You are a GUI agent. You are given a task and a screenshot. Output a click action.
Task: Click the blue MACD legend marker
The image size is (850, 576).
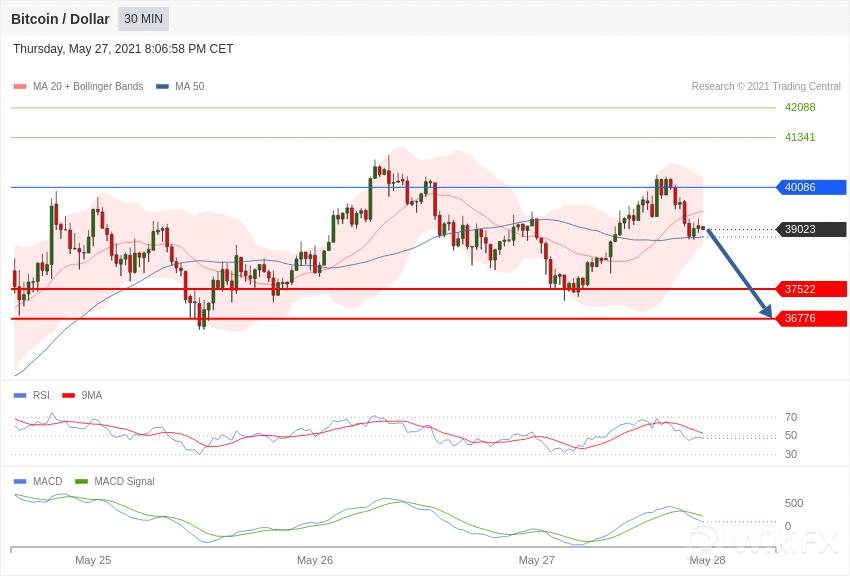20,481
